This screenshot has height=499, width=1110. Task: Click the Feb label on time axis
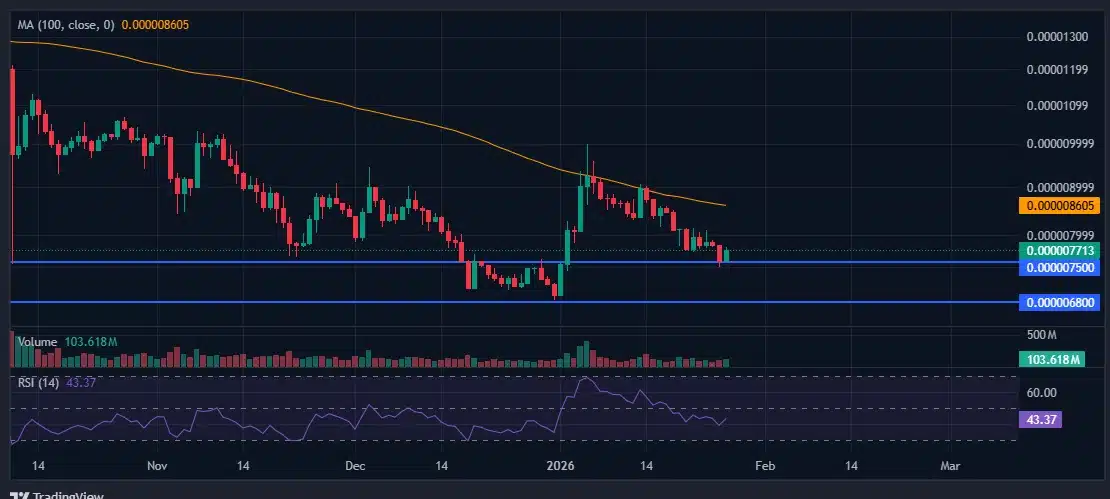(x=765, y=466)
